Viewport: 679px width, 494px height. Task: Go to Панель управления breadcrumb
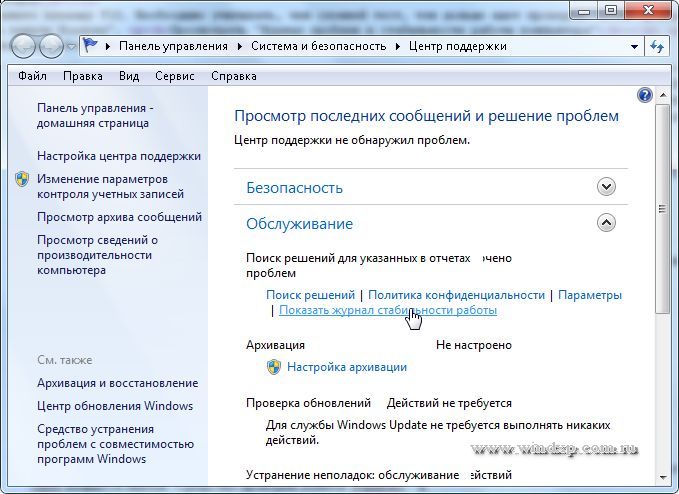click(173, 46)
